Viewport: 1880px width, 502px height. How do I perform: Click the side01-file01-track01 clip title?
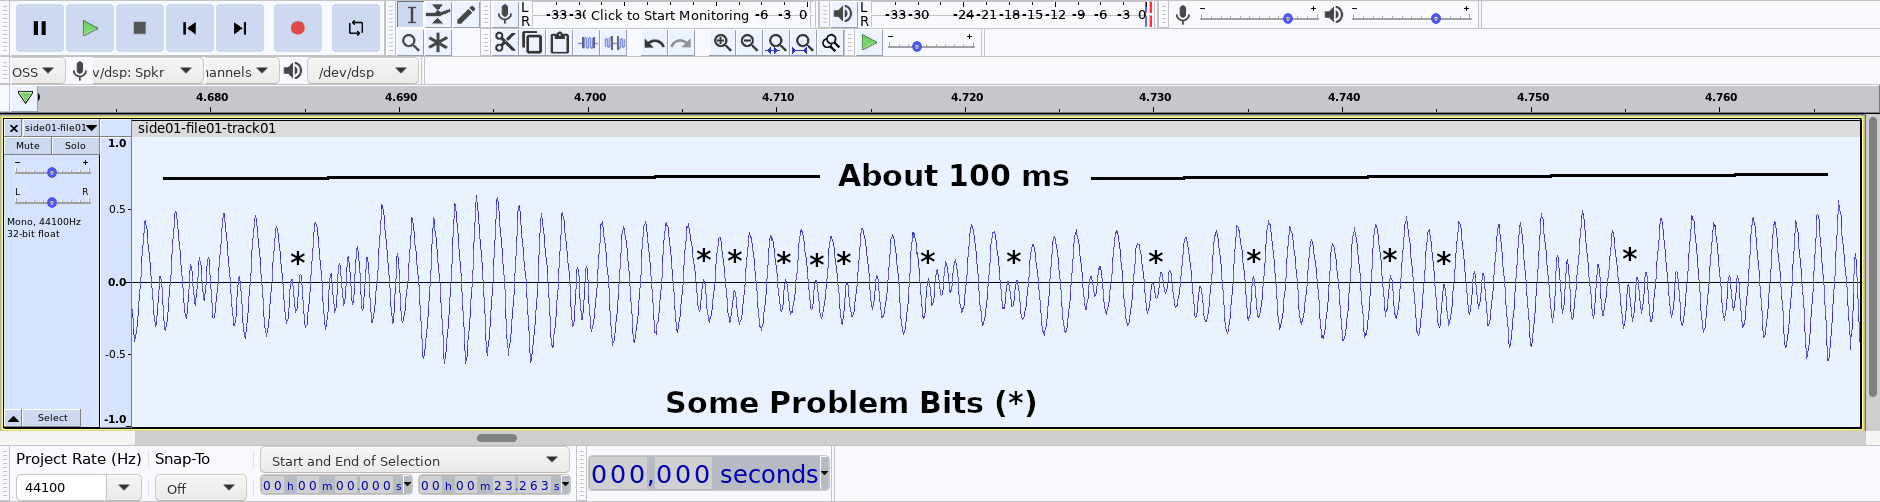pos(207,128)
